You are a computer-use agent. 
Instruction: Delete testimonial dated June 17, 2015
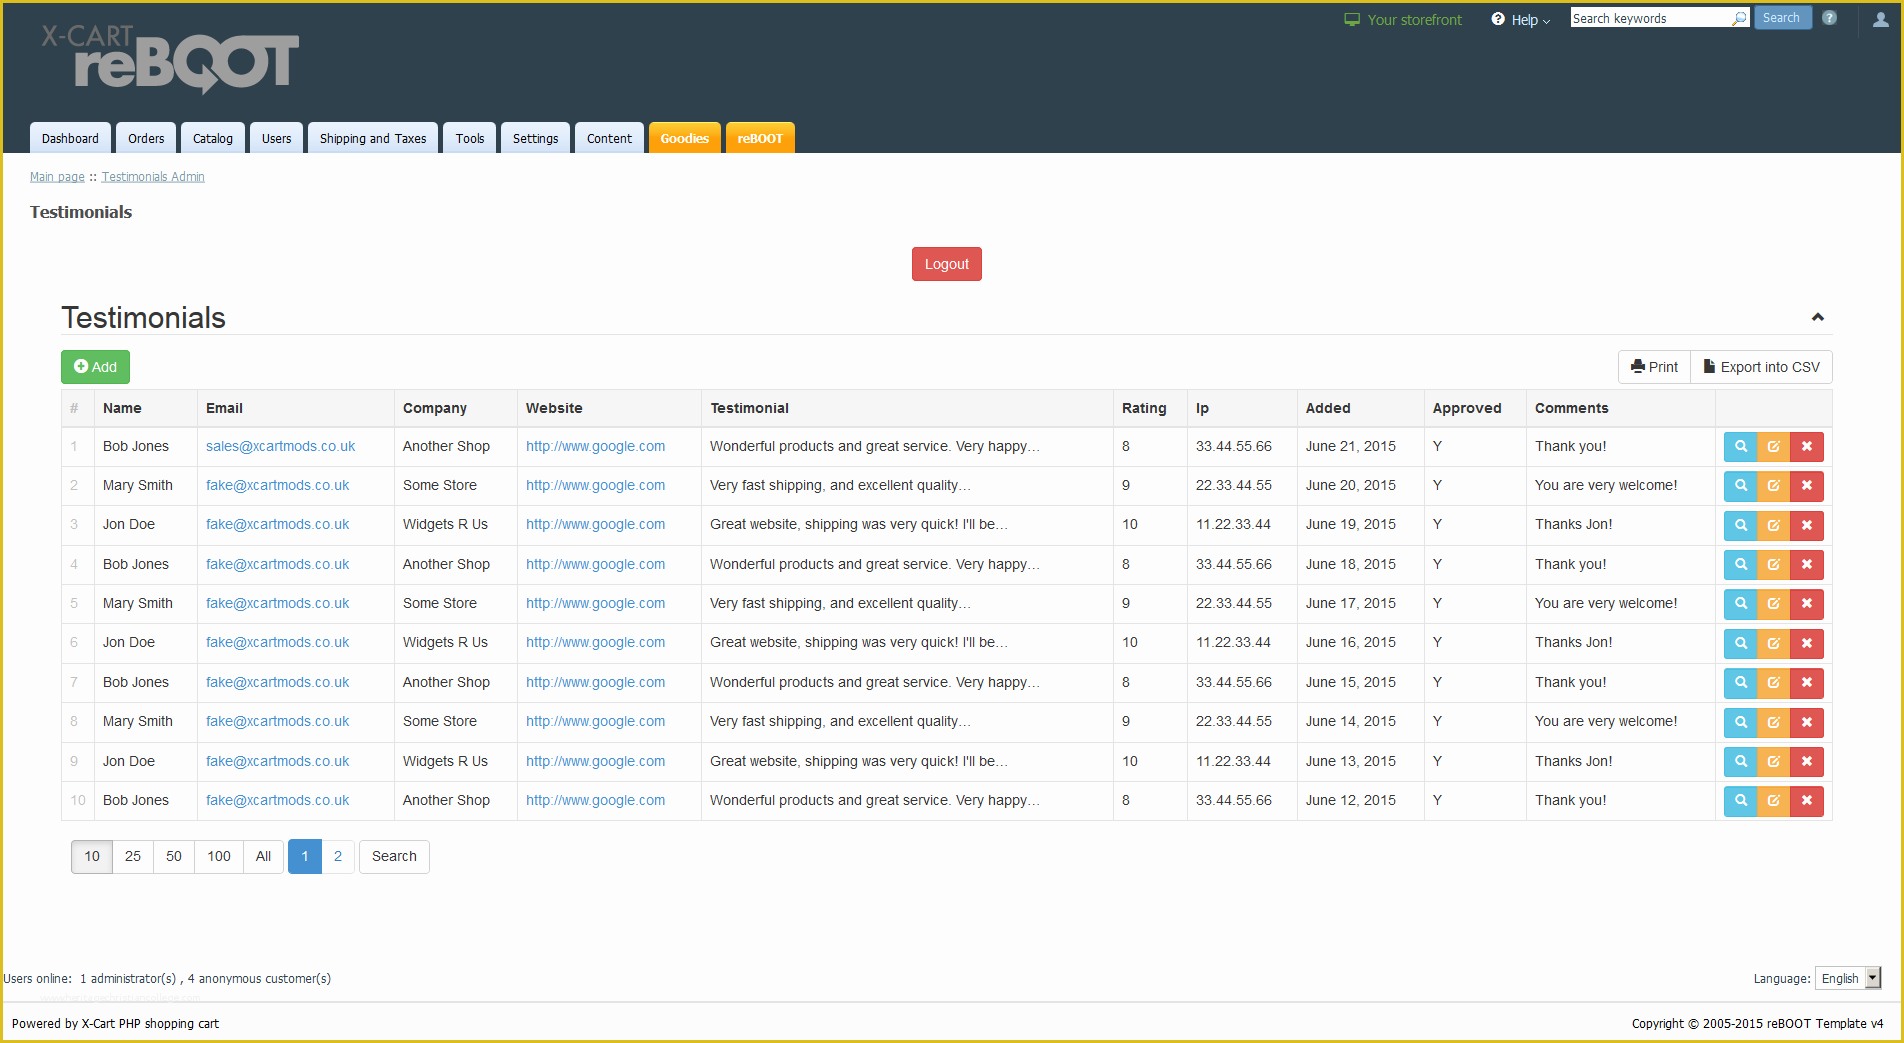pos(1807,604)
